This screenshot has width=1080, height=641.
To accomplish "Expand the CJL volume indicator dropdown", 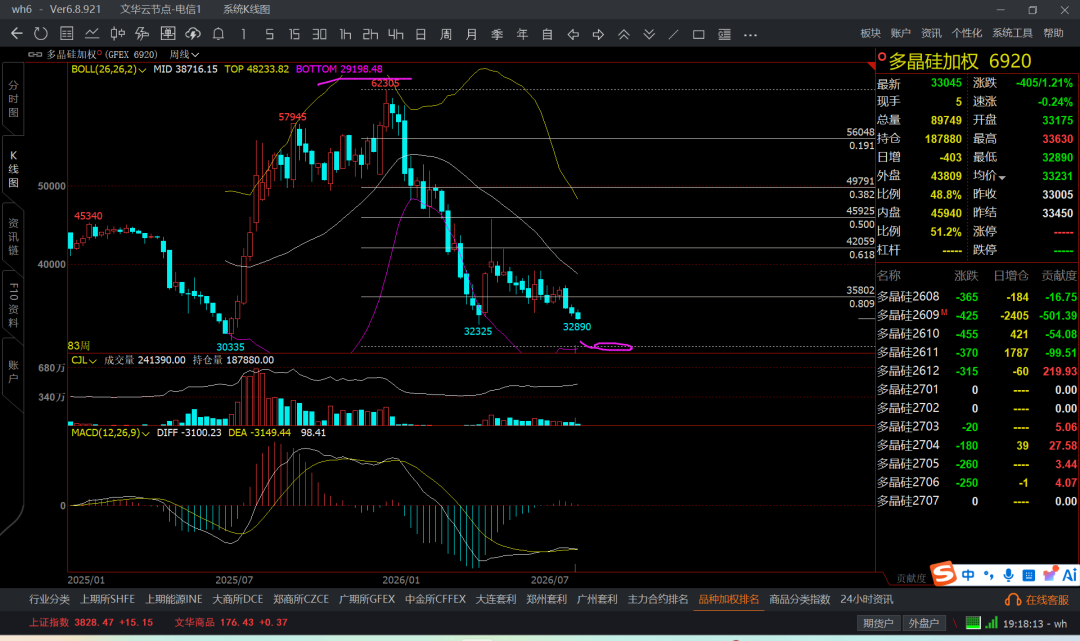I will [x=84, y=360].
